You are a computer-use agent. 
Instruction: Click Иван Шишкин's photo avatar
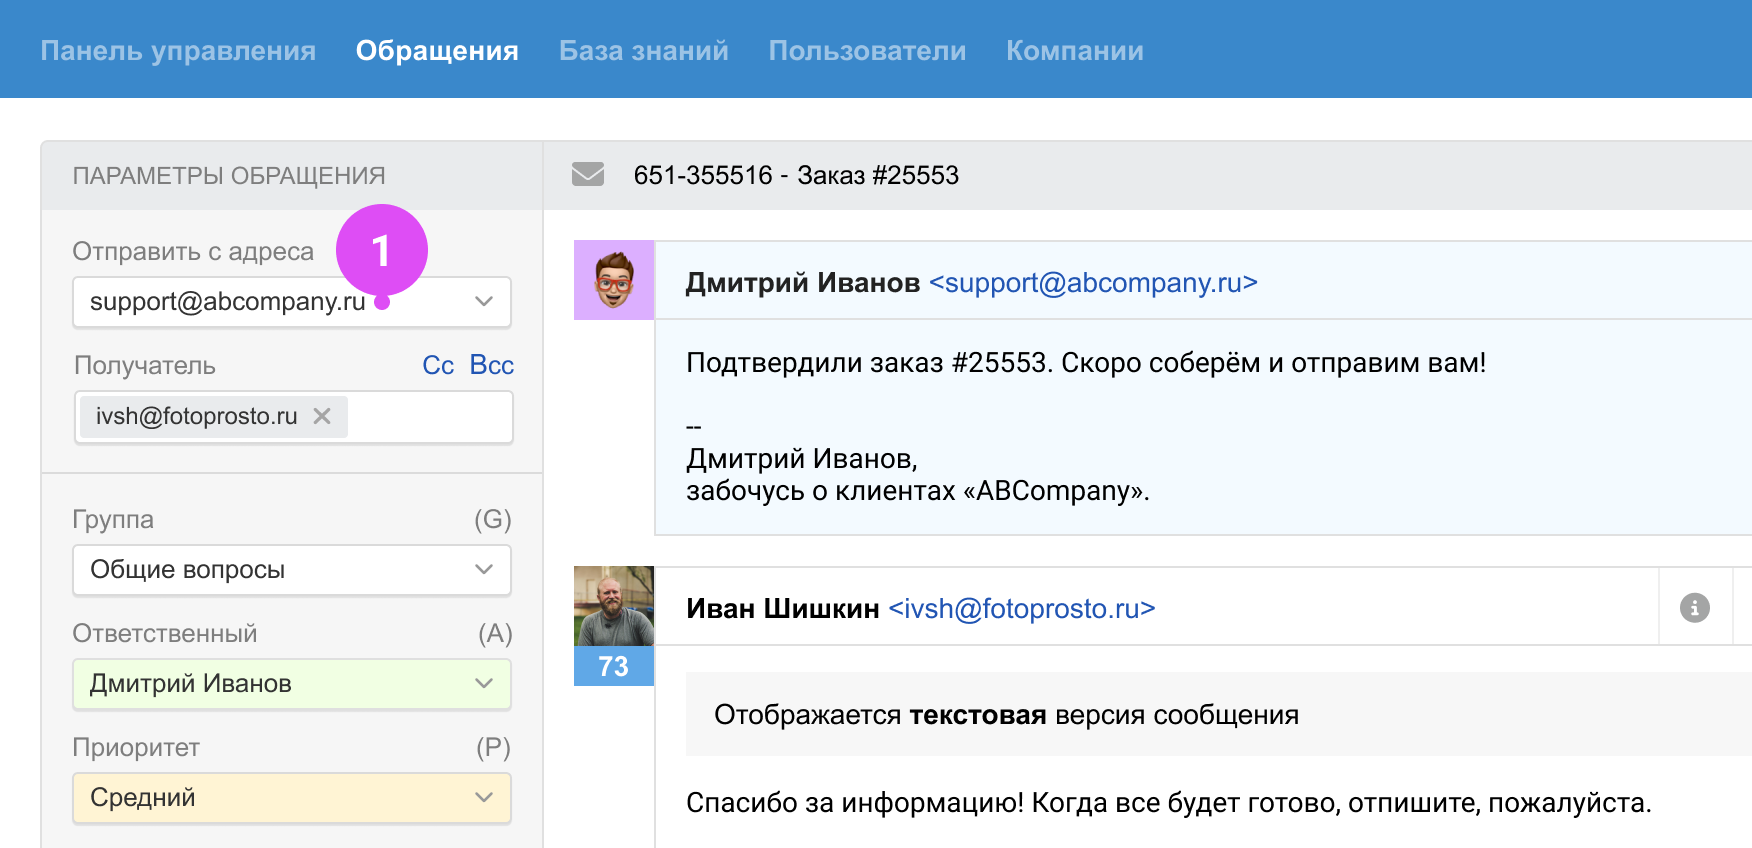pos(614,606)
